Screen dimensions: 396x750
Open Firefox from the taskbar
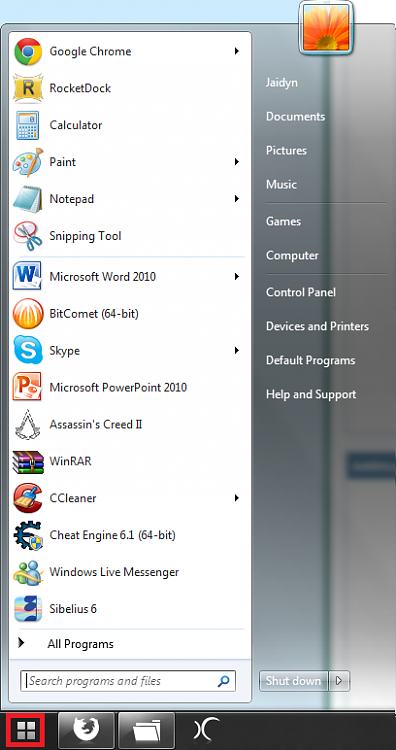tap(87, 730)
